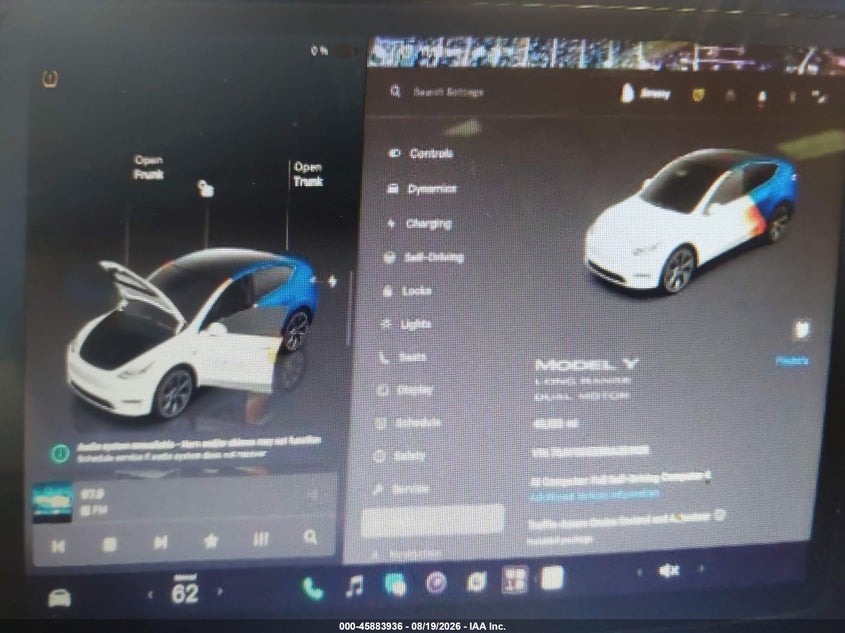Open the driver profile selector
The image size is (845, 633).
coord(646,94)
